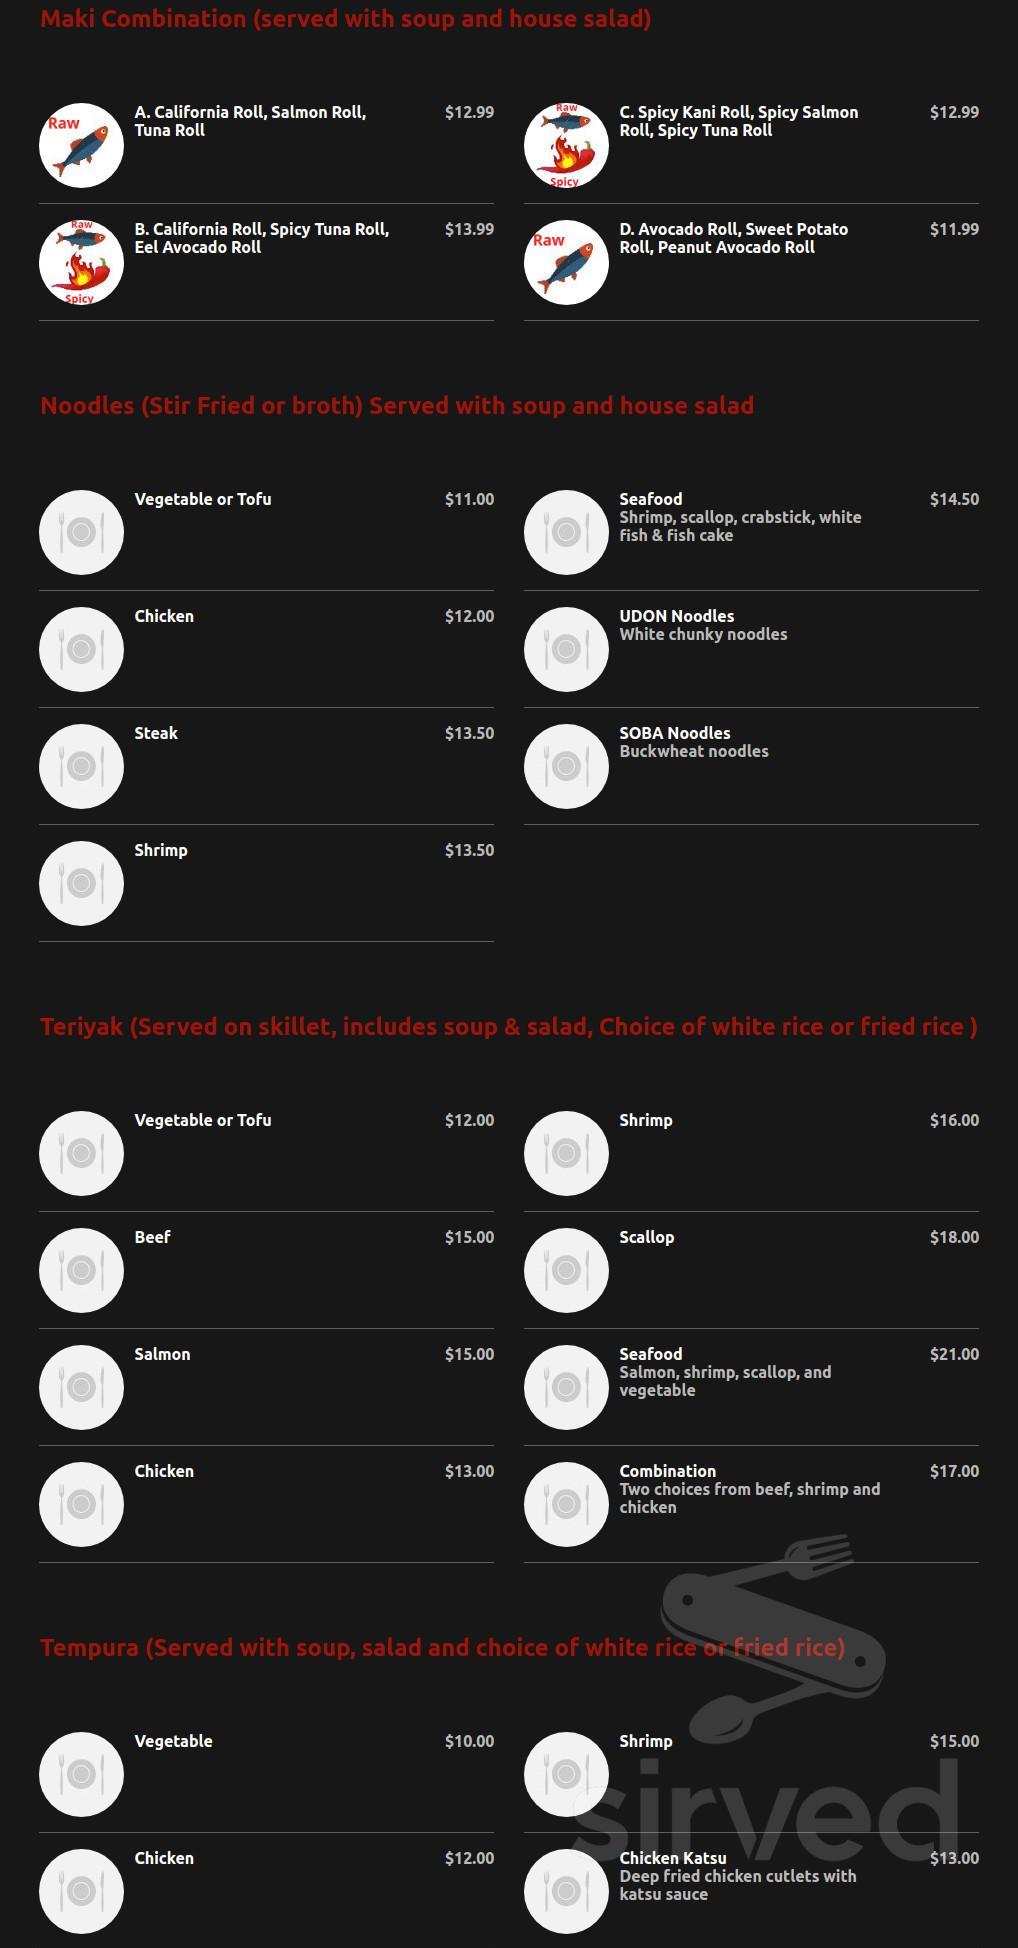This screenshot has height=1948, width=1018.
Task: Click the $21.00 Seafood teriyaki price
Action: click(954, 1354)
